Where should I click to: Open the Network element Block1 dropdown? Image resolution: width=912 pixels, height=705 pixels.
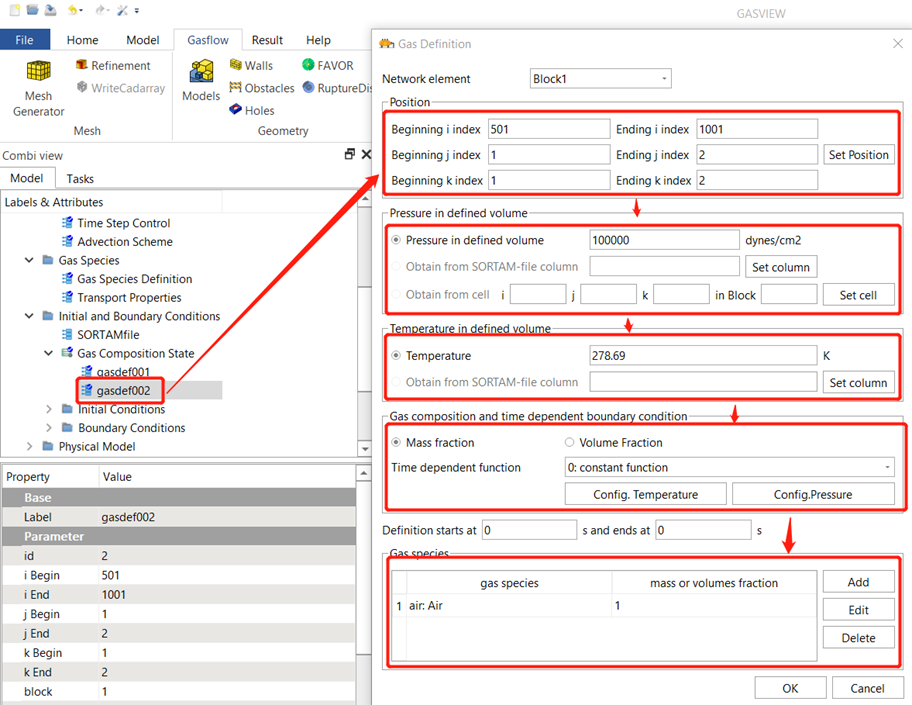click(600, 79)
